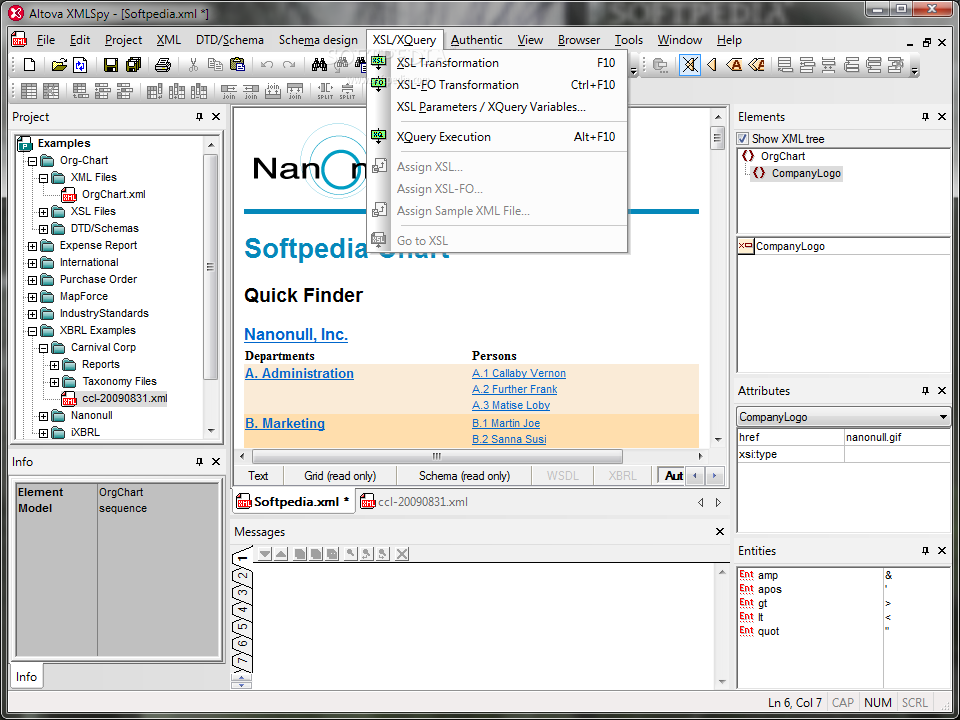Click the Reload document icon
The height and width of the screenshot is (720, 960).
(x=80, y=64)
